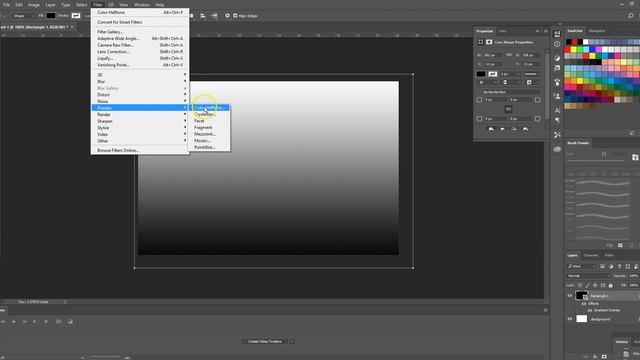The width and height of the screenshot is (640, 360).
Task: Expand the Blur submenu
Action: pyautogui.click(x=139, y=82)
